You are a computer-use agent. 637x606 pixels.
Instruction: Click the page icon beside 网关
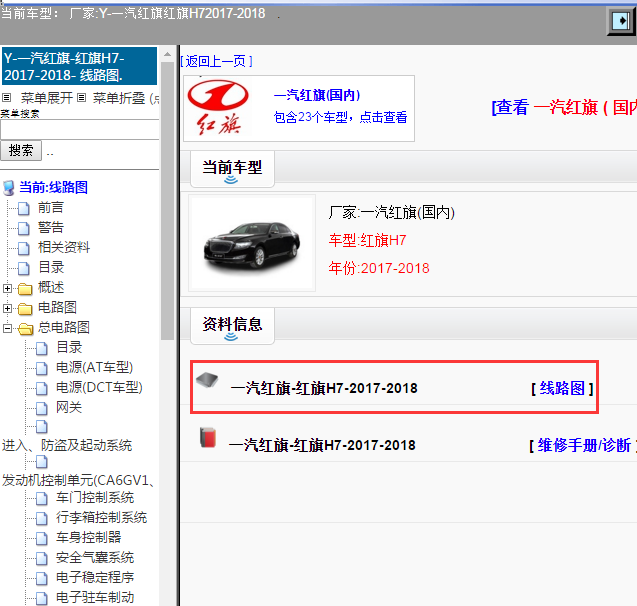click(x=41, y=408)
